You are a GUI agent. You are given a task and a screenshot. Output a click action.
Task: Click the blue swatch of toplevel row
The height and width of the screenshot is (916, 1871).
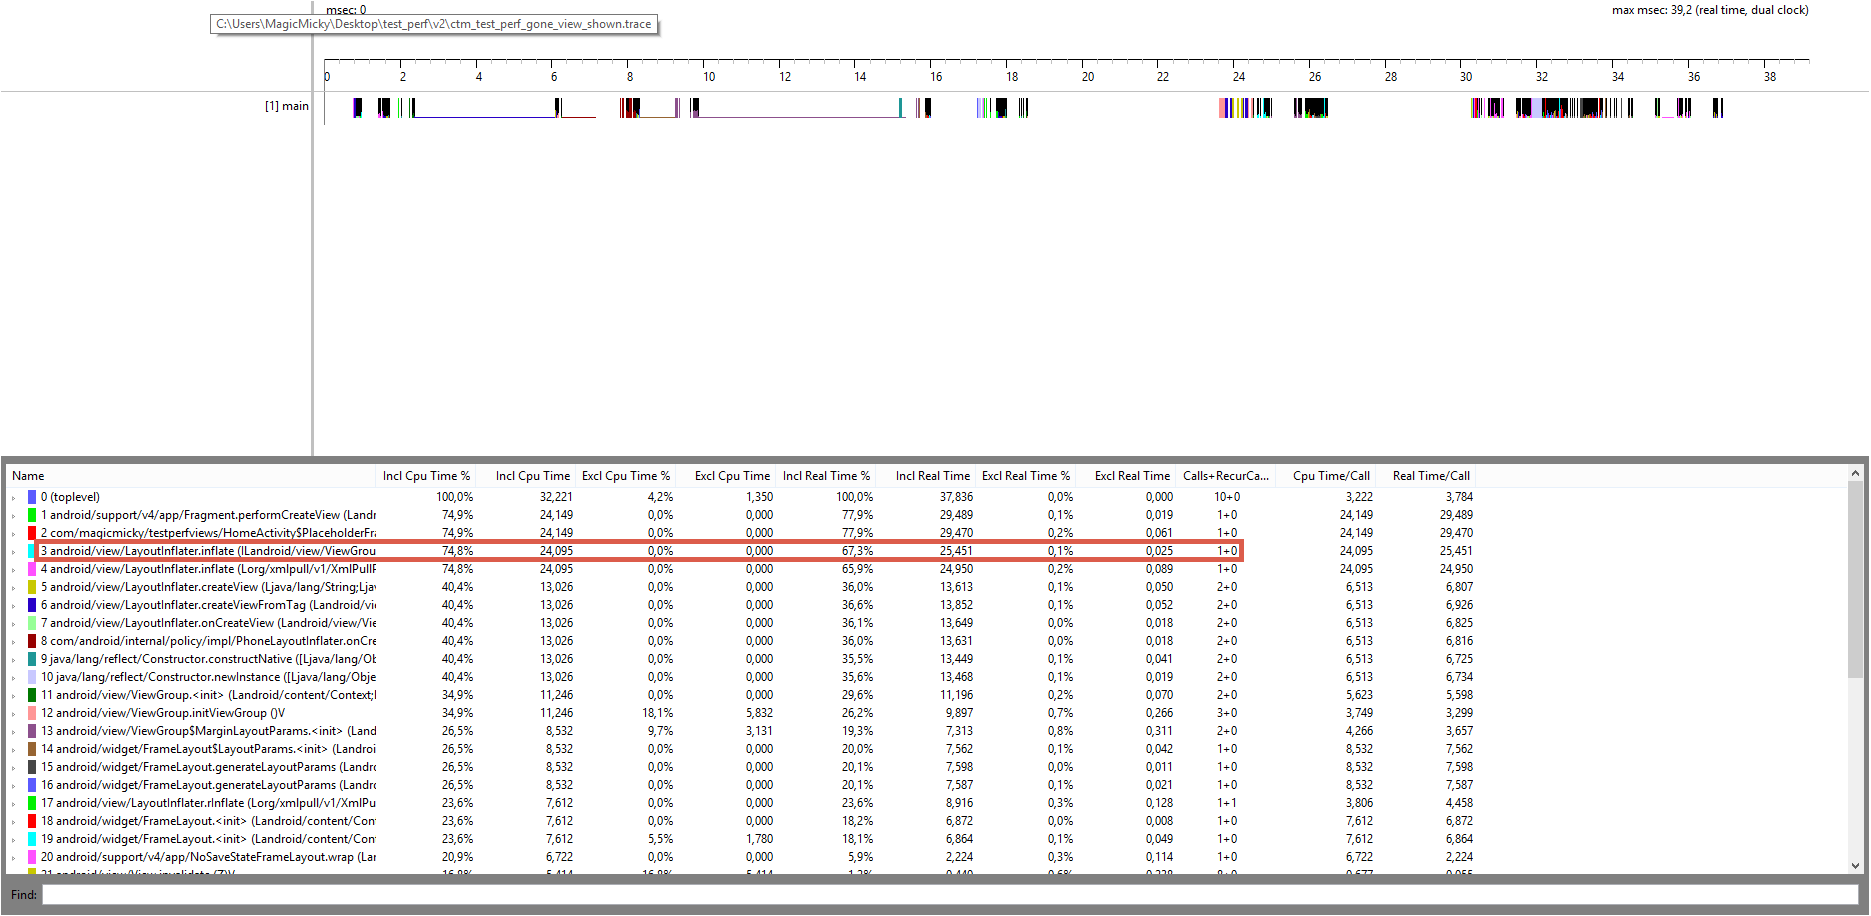[x=32, y=497]
